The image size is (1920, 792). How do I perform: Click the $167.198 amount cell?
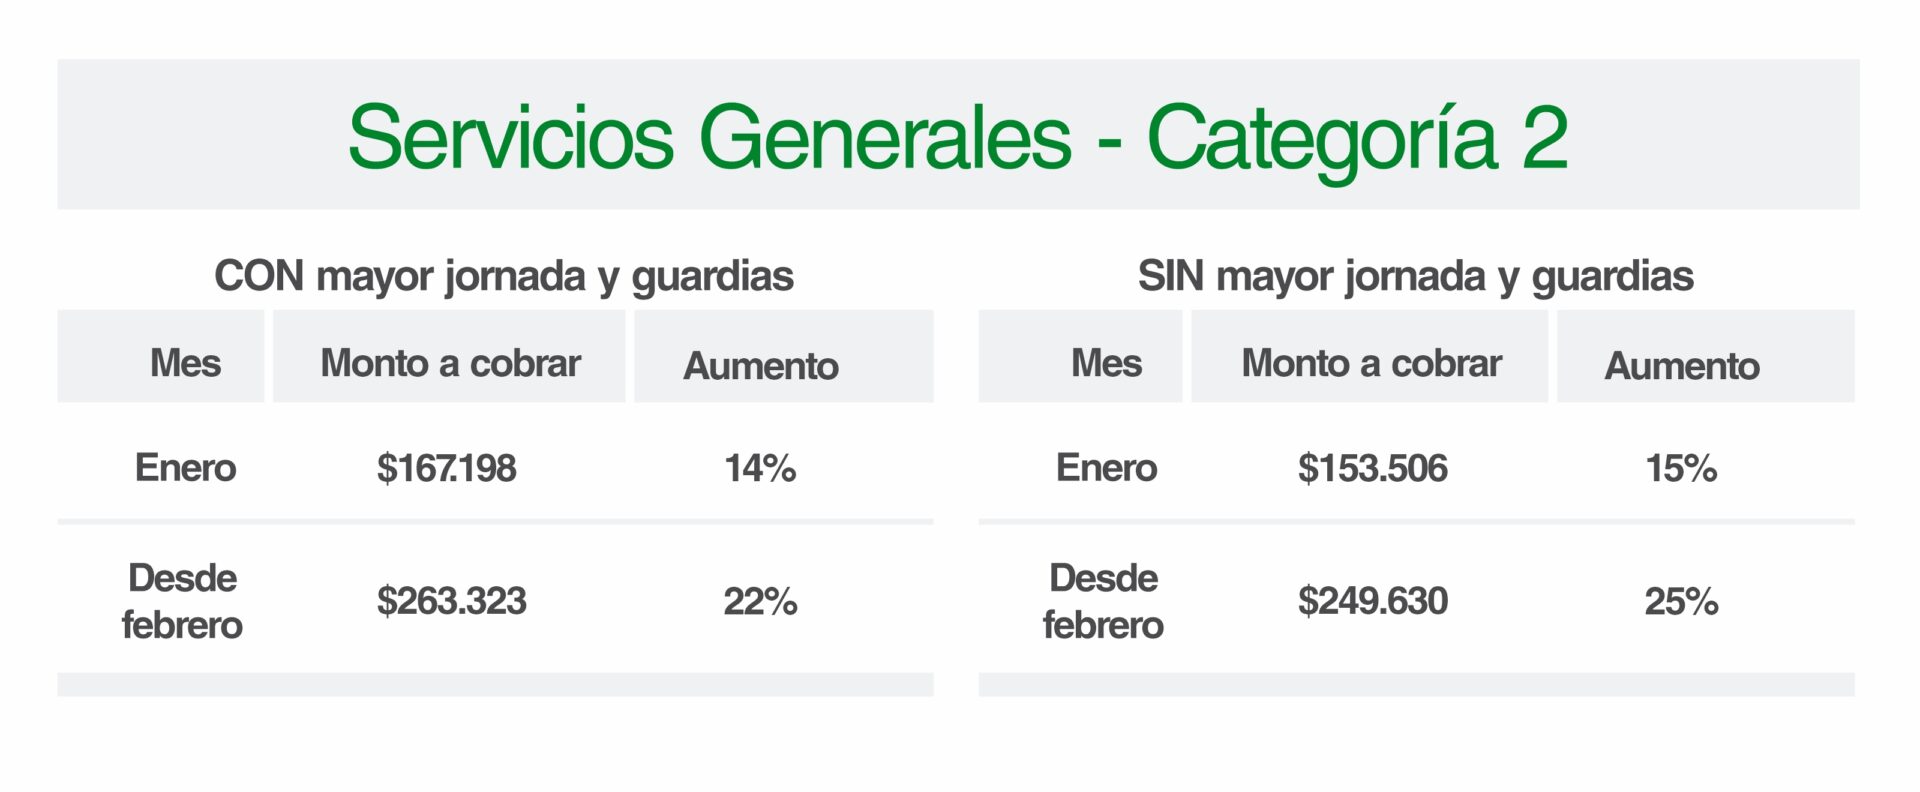coord(446,468)
